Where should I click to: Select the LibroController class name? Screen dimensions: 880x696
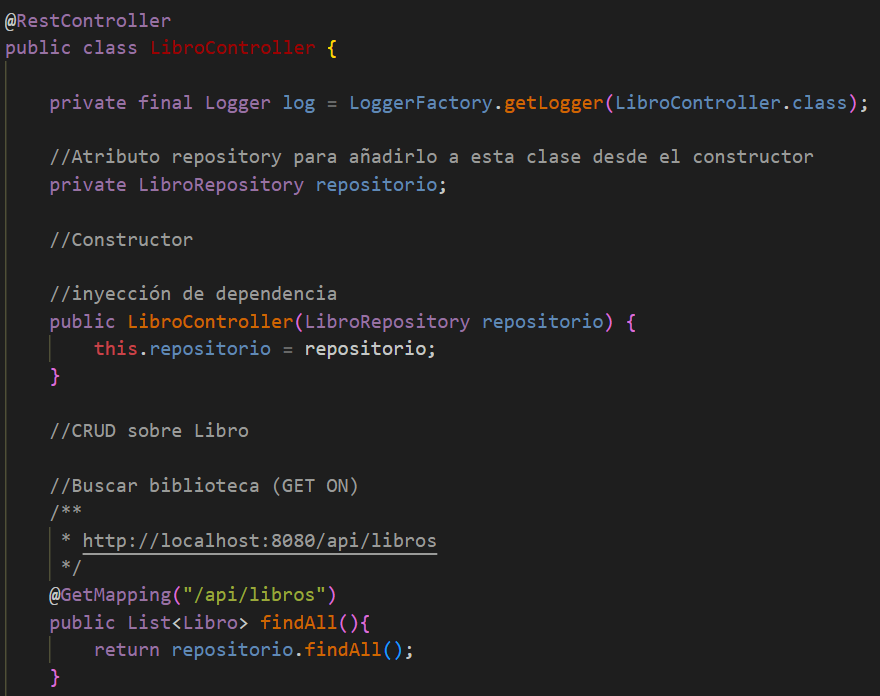coord(233,47)
